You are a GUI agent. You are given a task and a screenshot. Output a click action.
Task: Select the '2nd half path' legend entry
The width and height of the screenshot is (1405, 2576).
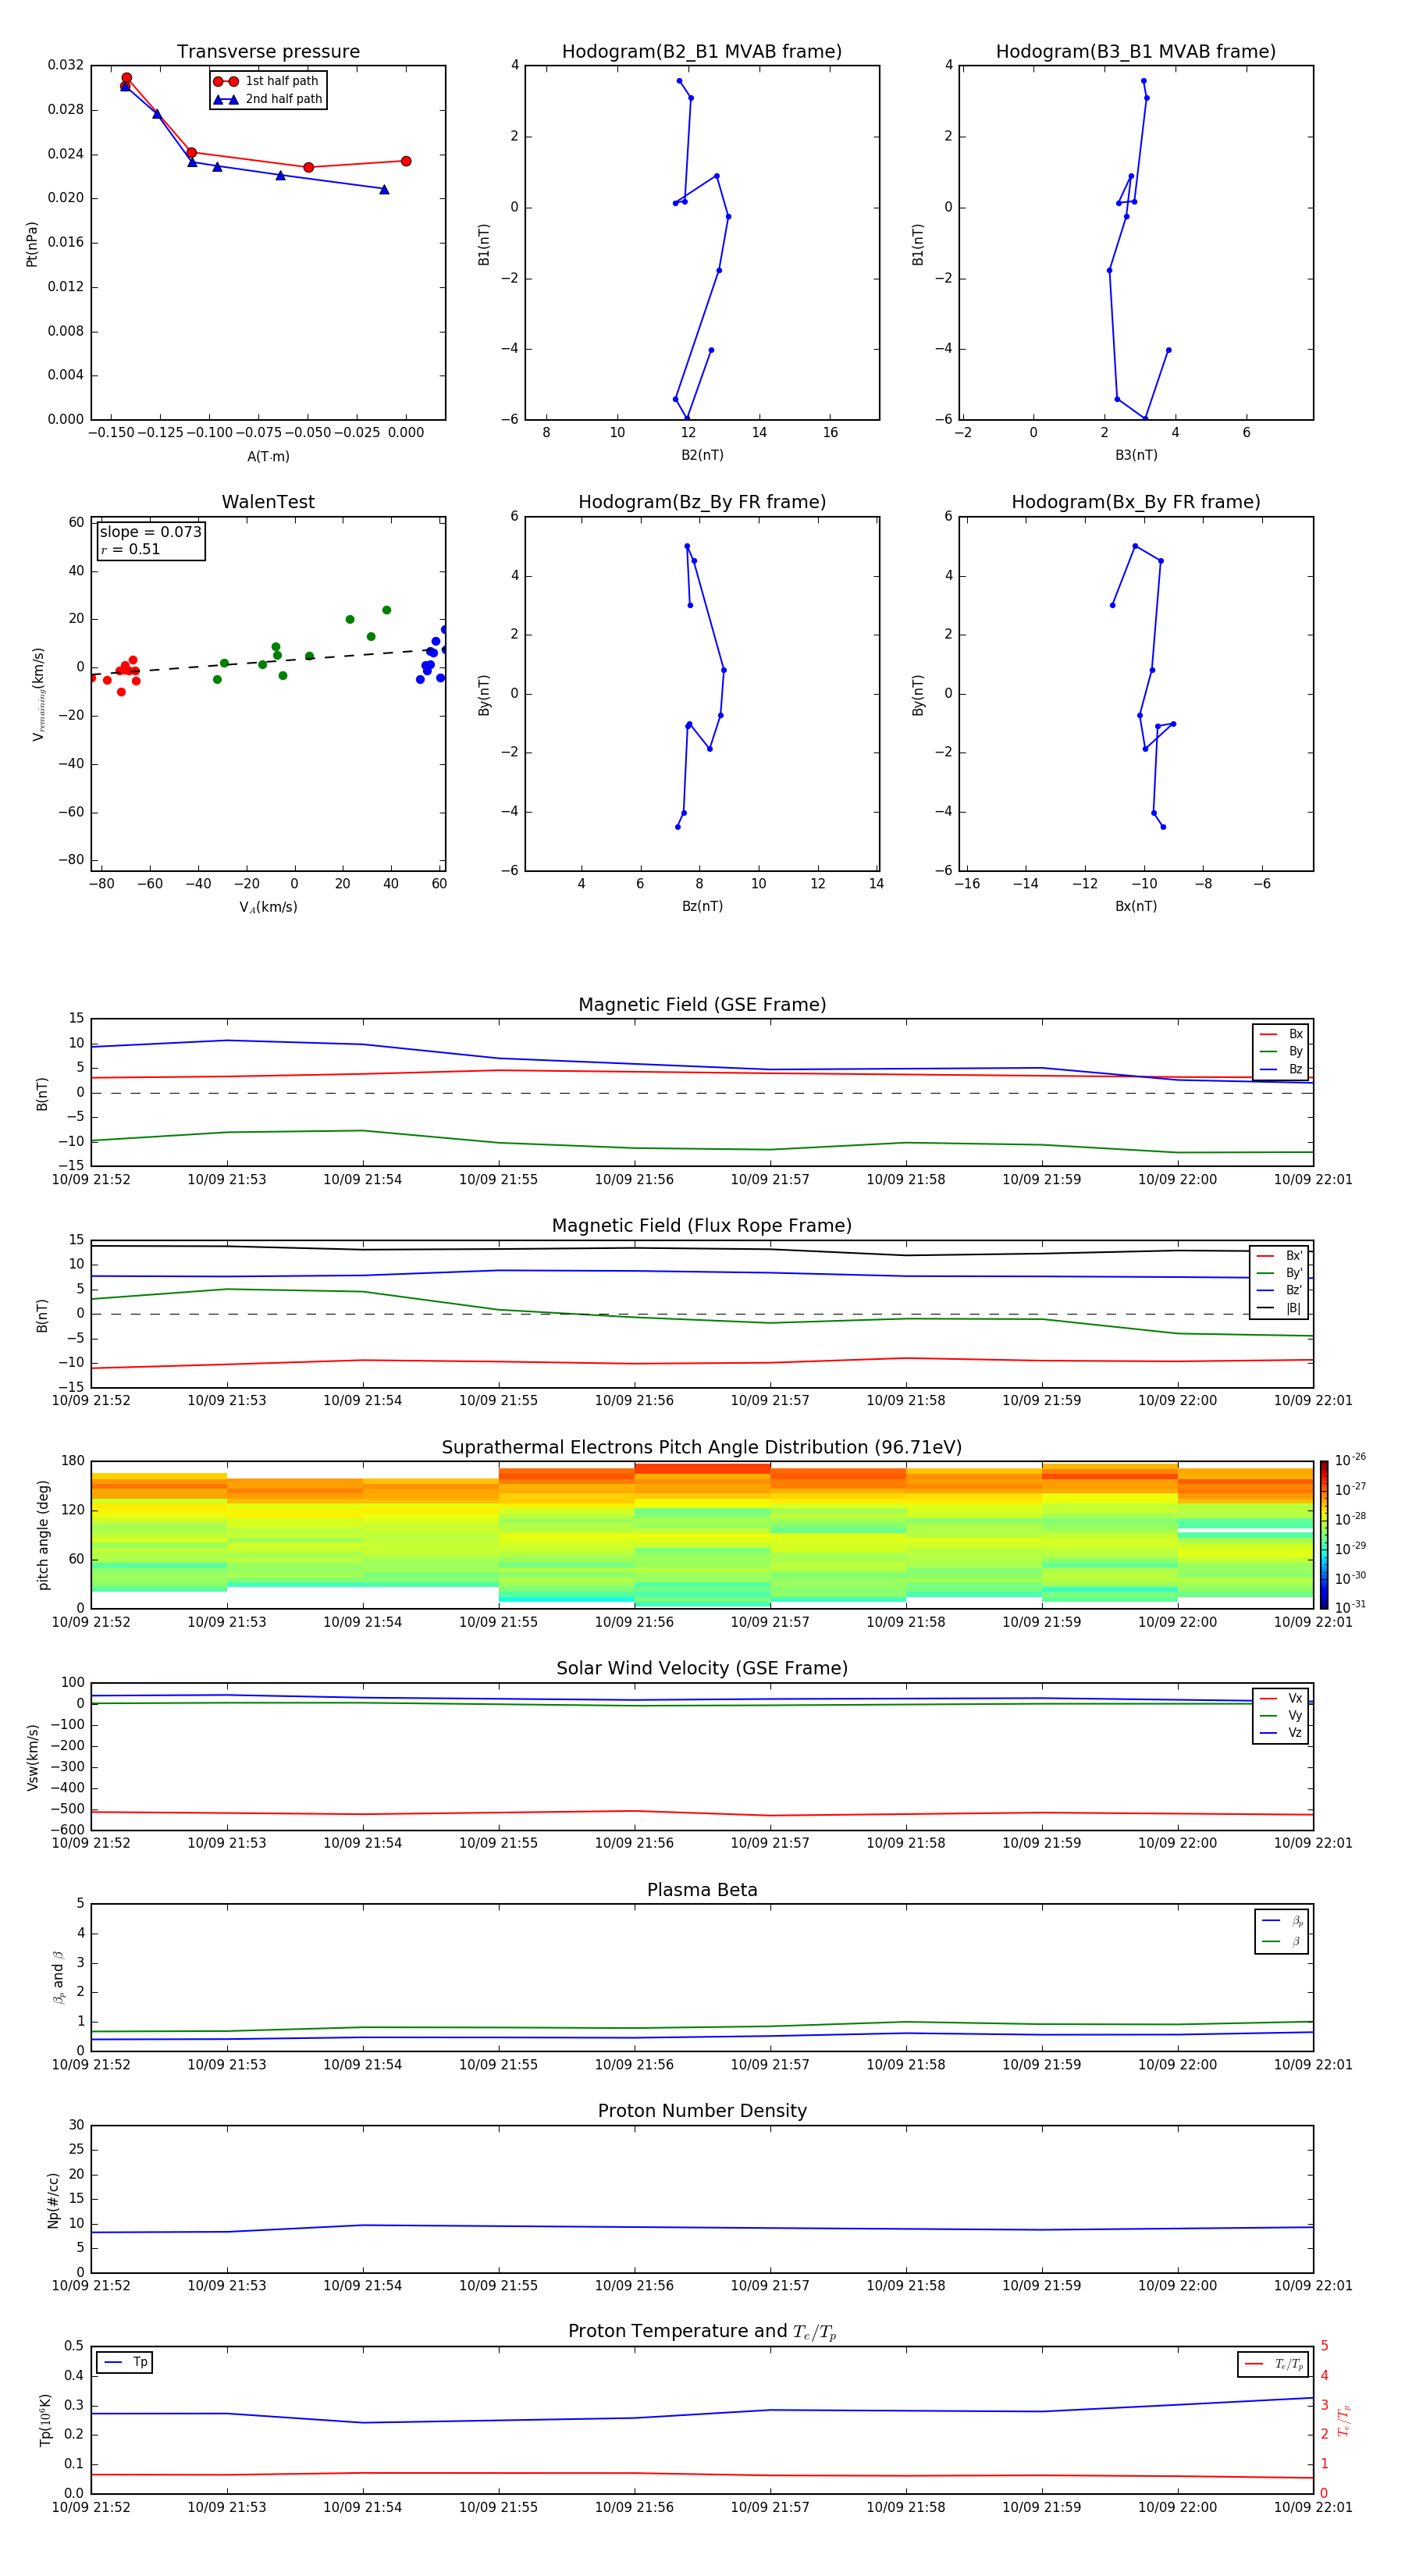click(x=268, y=99)
